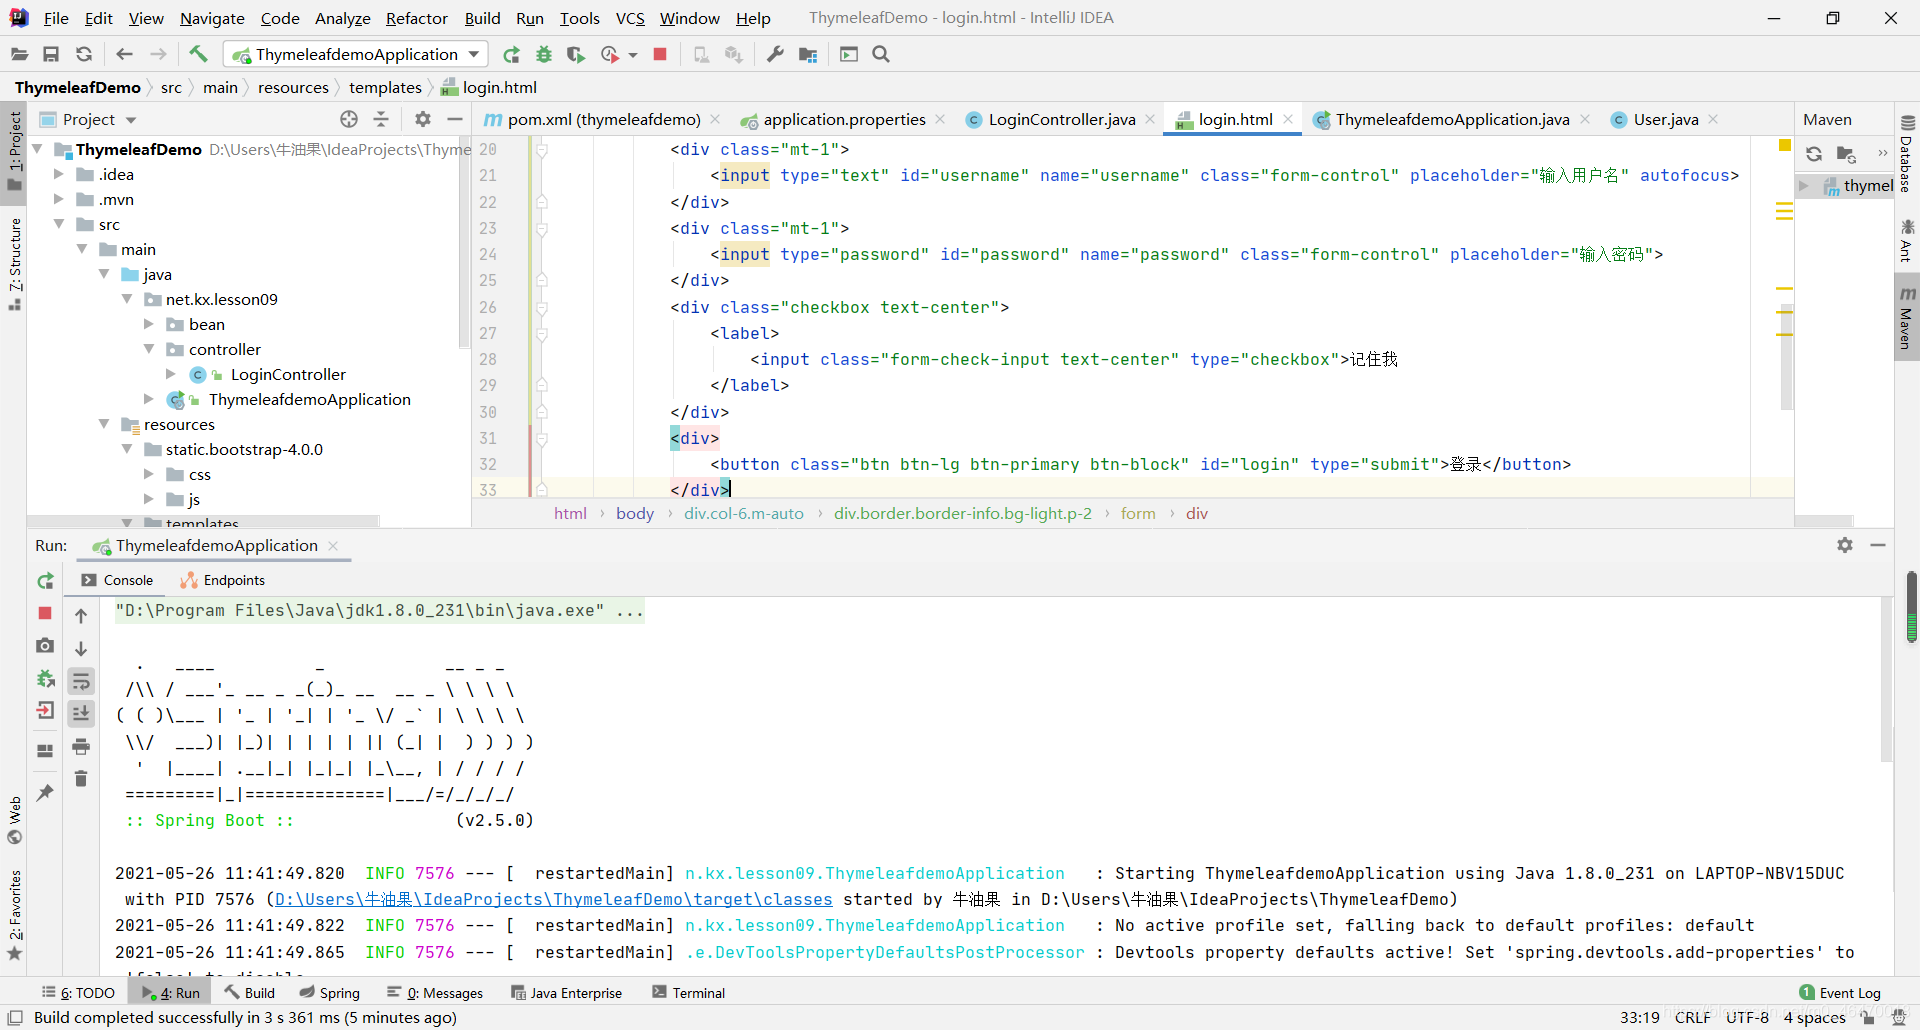
Task: Toggle the Structure side tool window
Action: pyautogui.click(x=14, y=263)
